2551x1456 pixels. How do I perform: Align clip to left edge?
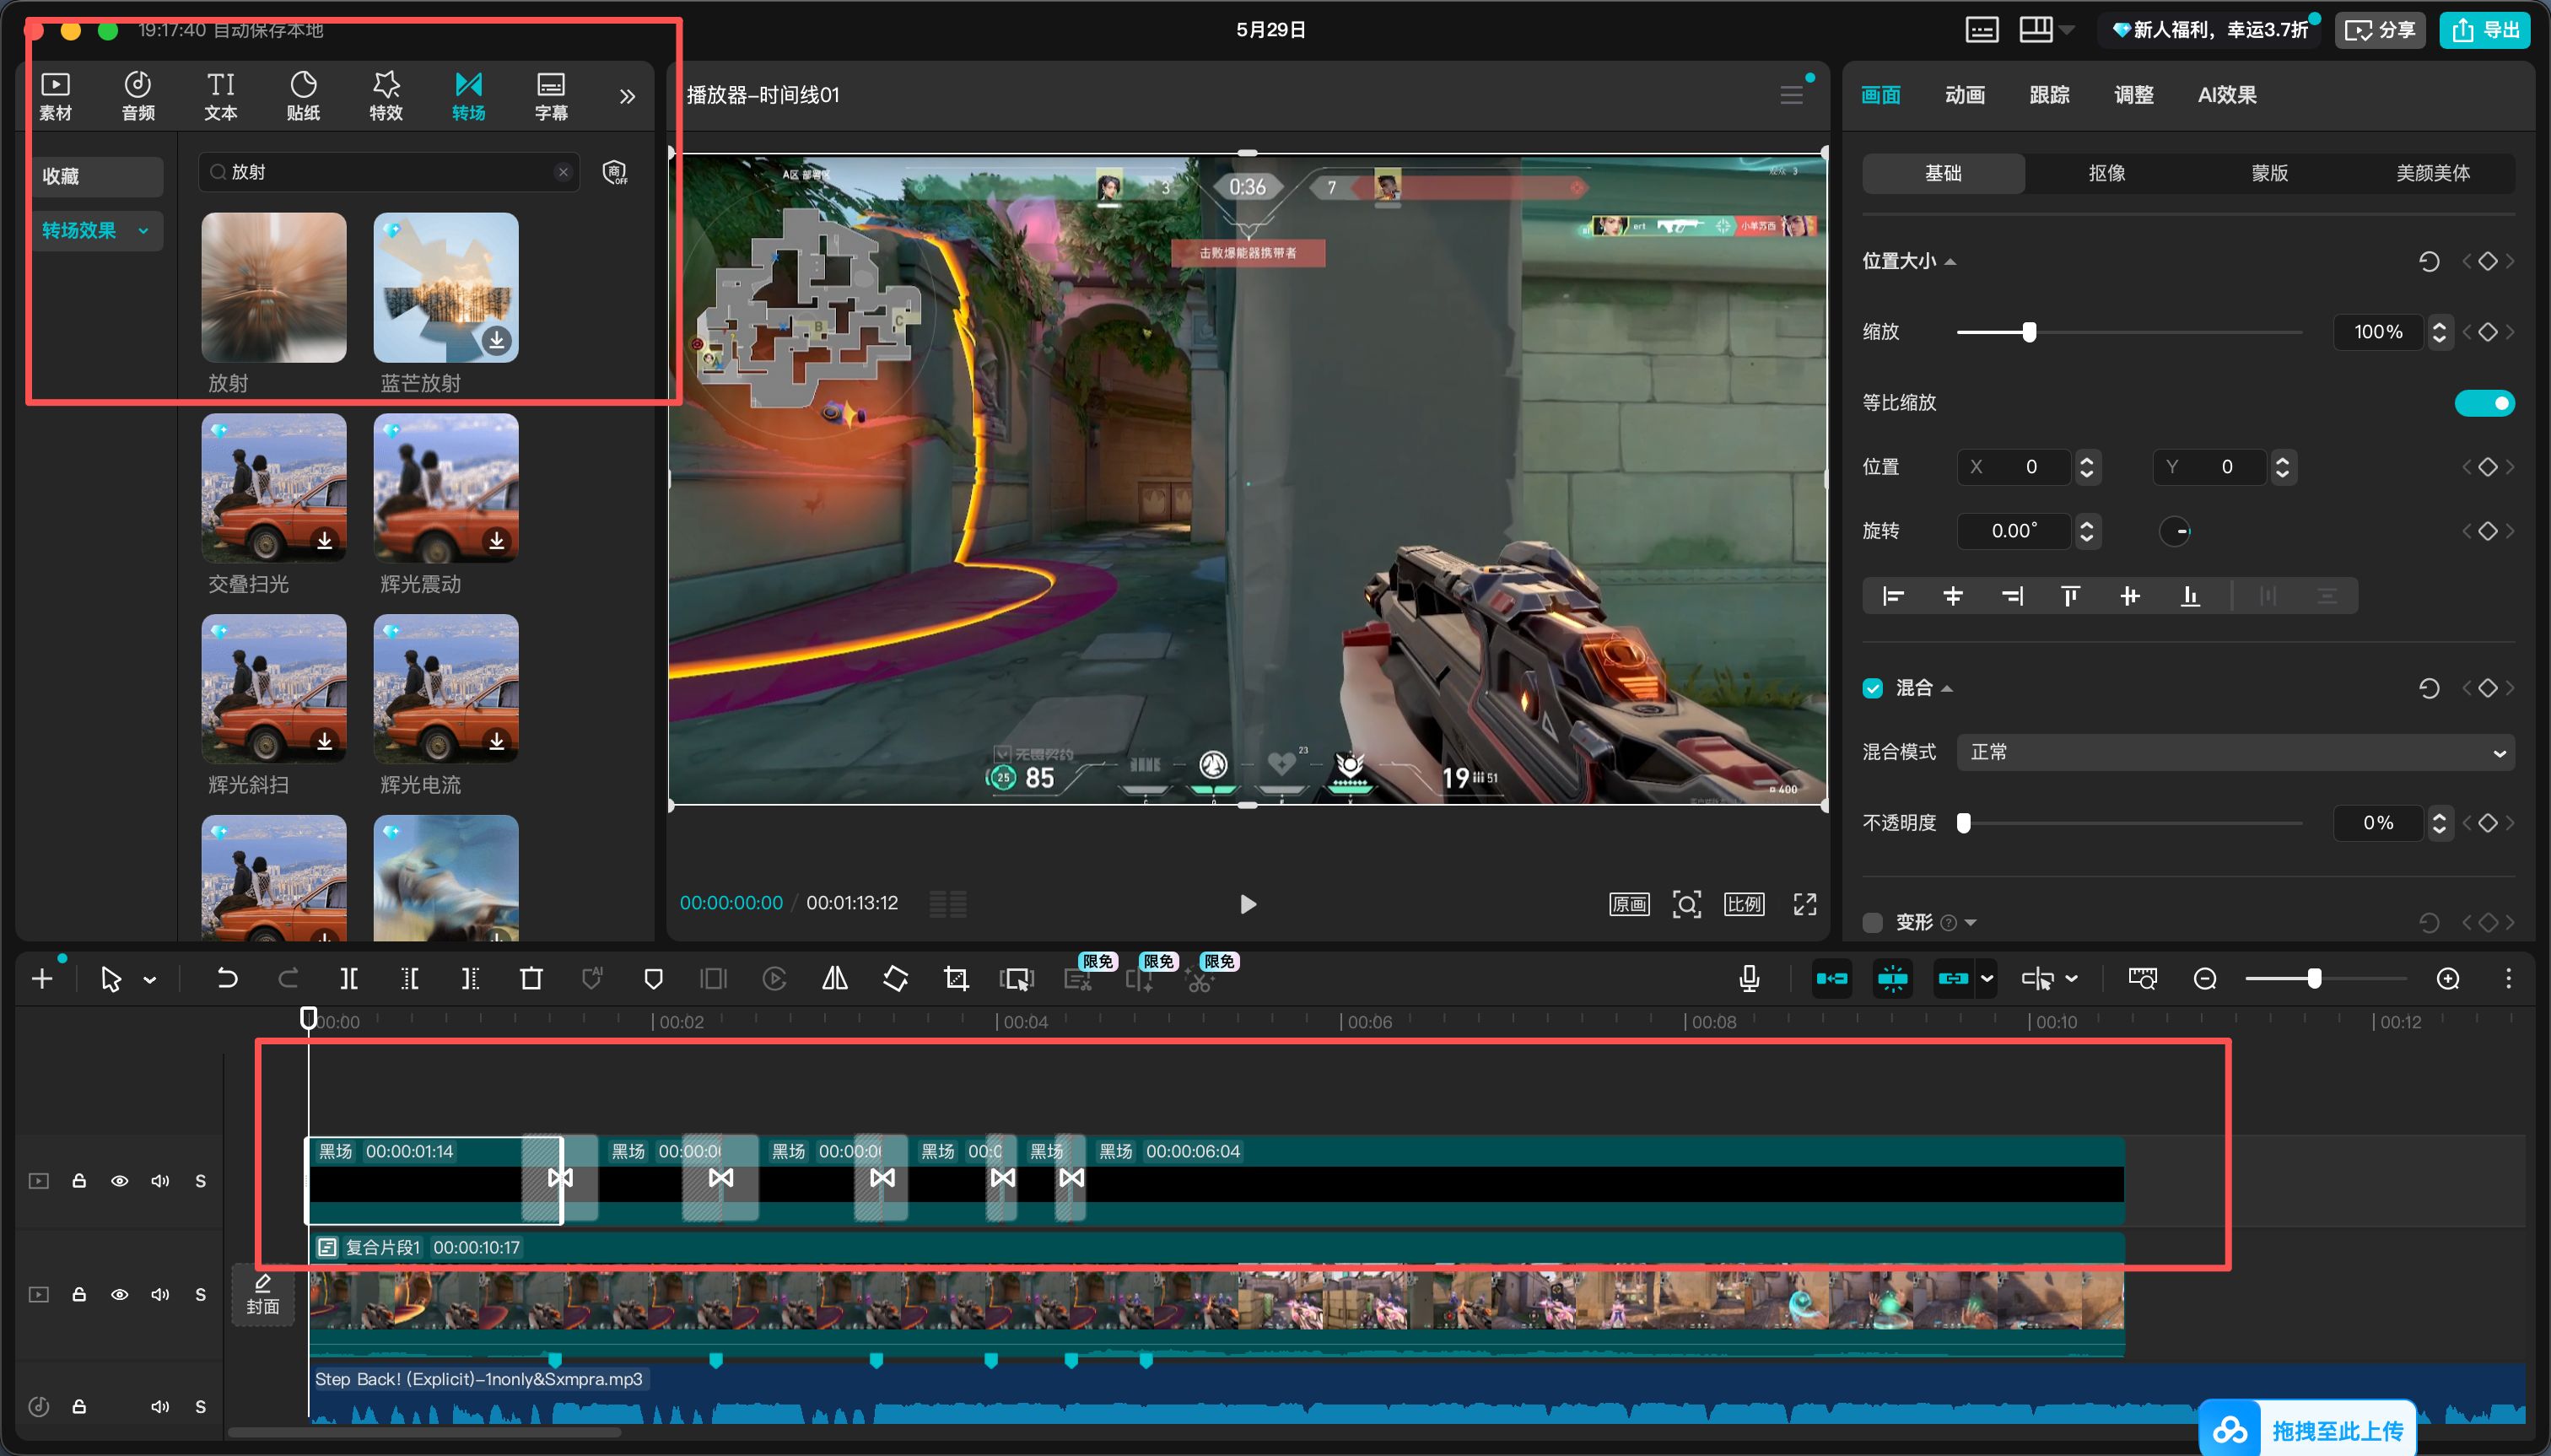1892,597
